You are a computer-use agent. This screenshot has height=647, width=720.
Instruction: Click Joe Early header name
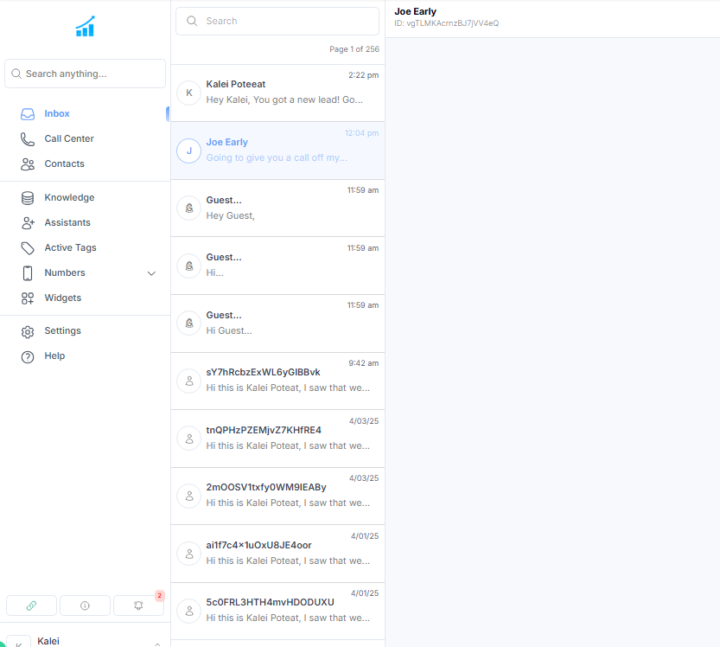pos(415,11)
